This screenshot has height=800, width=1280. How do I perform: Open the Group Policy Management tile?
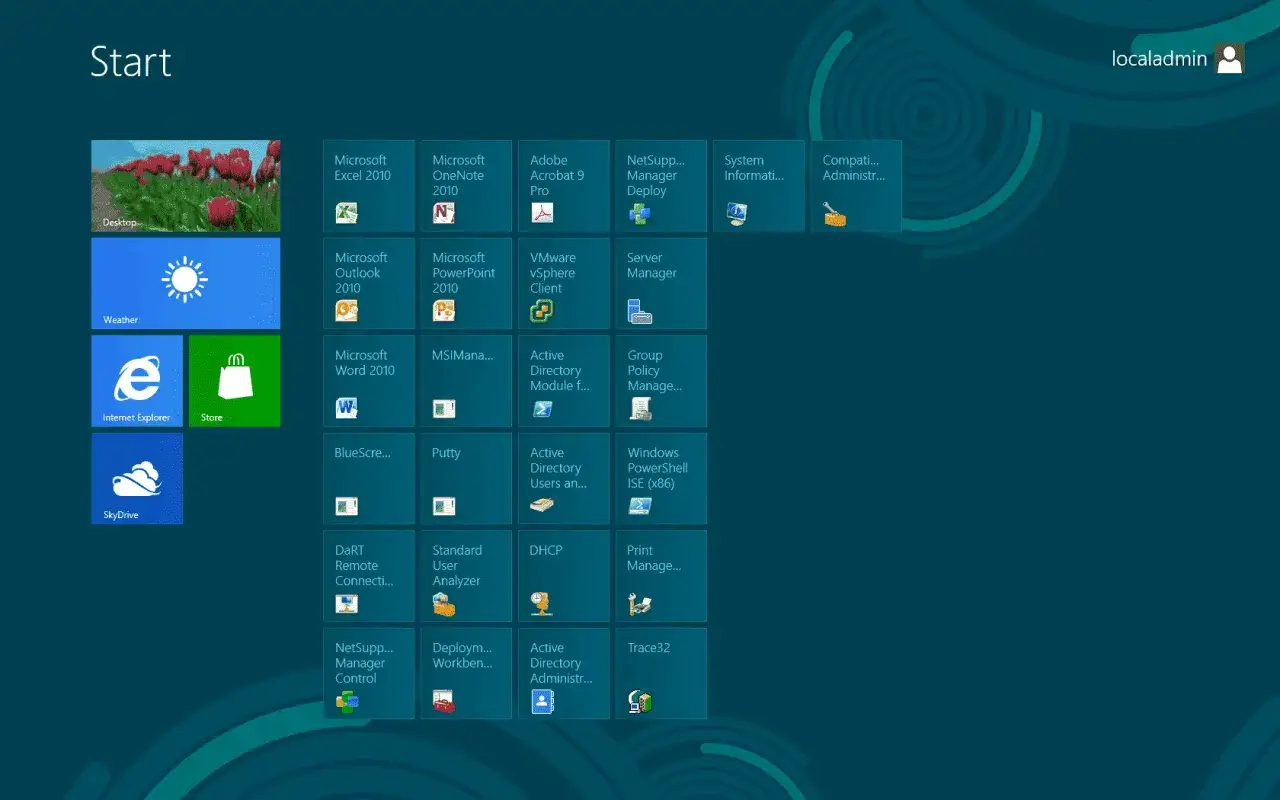click(661, 381)
